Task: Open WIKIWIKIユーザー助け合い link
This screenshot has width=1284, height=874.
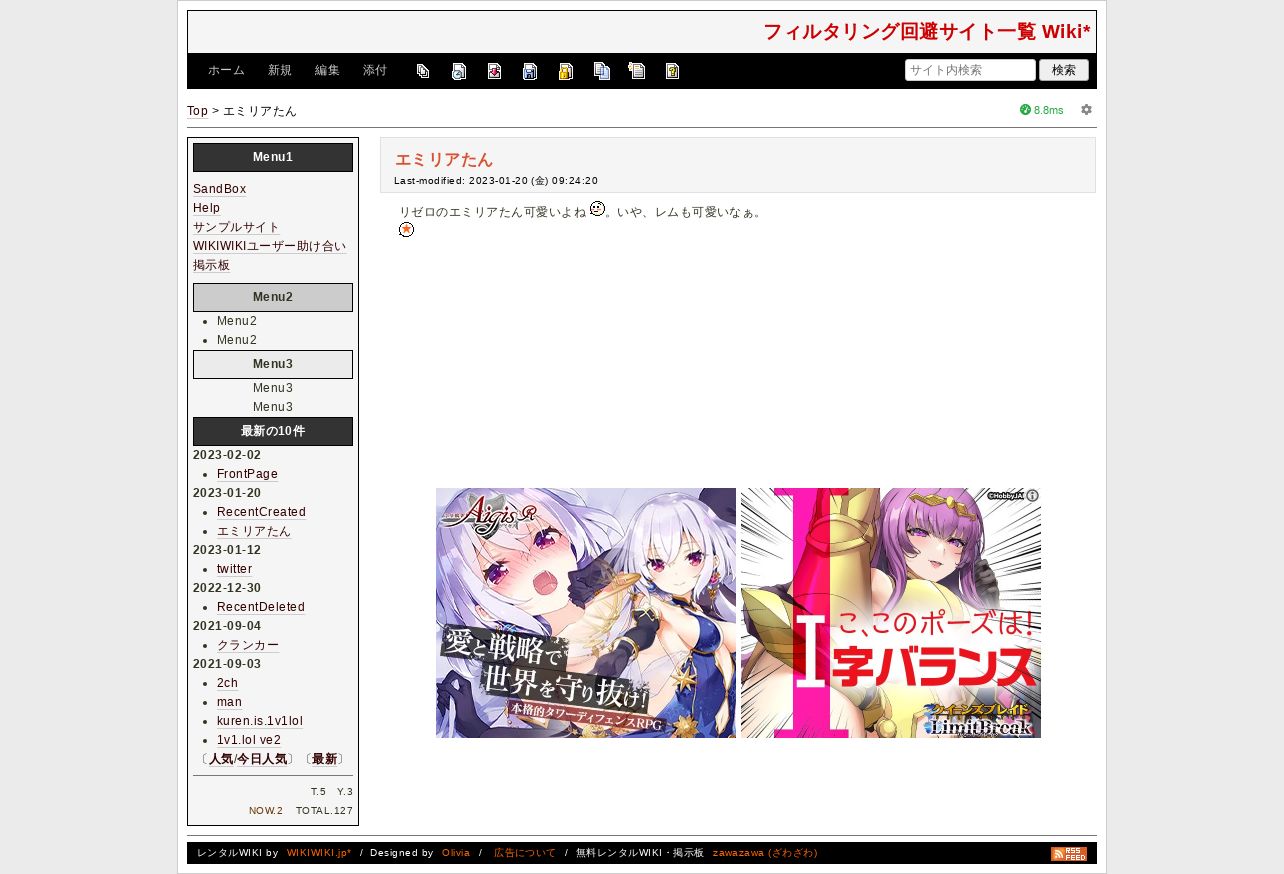Action: [x=270, y=246]
